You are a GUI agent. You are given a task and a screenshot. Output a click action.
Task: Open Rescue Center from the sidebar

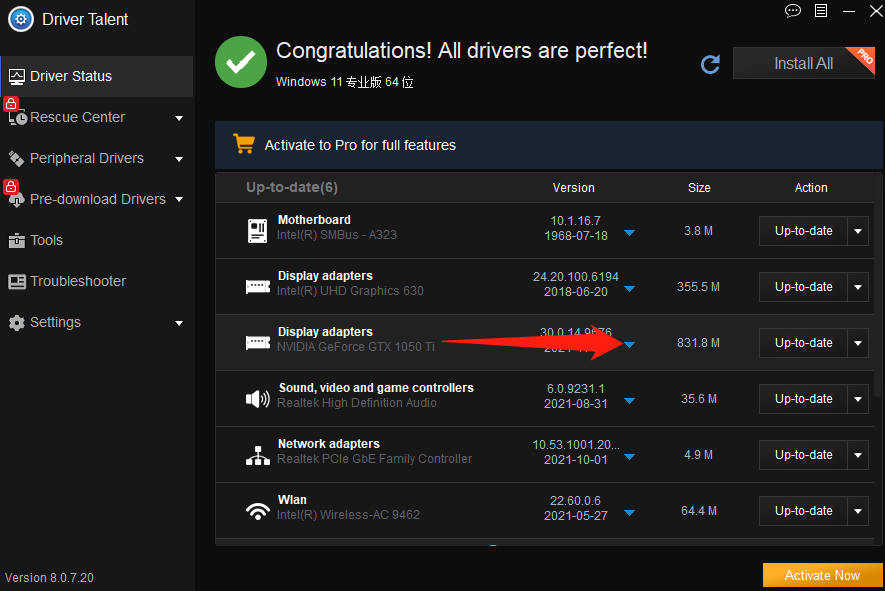tap(97, 117)
